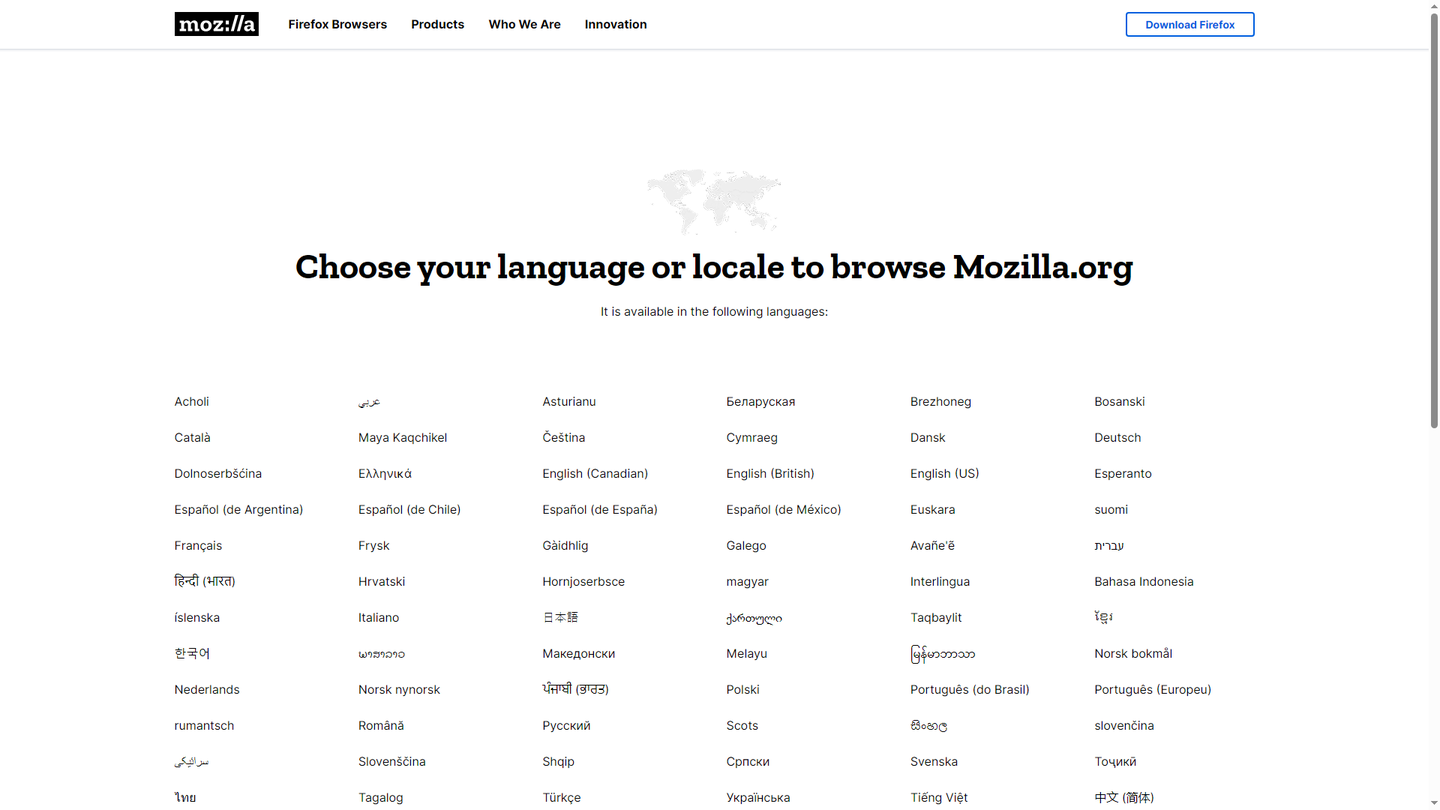Viewport: 1440px width, 810px height.
Task: Choose Português (Europeu)
Action: point(1152,689)
